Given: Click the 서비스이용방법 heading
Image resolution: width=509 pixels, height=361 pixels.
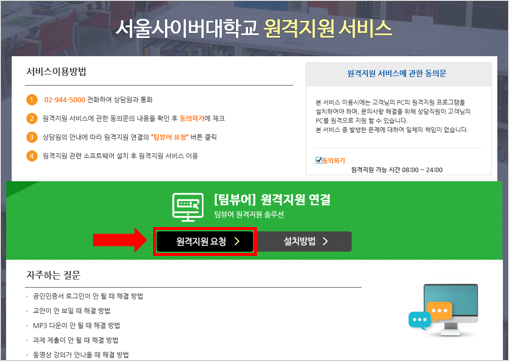Looking at the screenshot, I should click(56, 71).
